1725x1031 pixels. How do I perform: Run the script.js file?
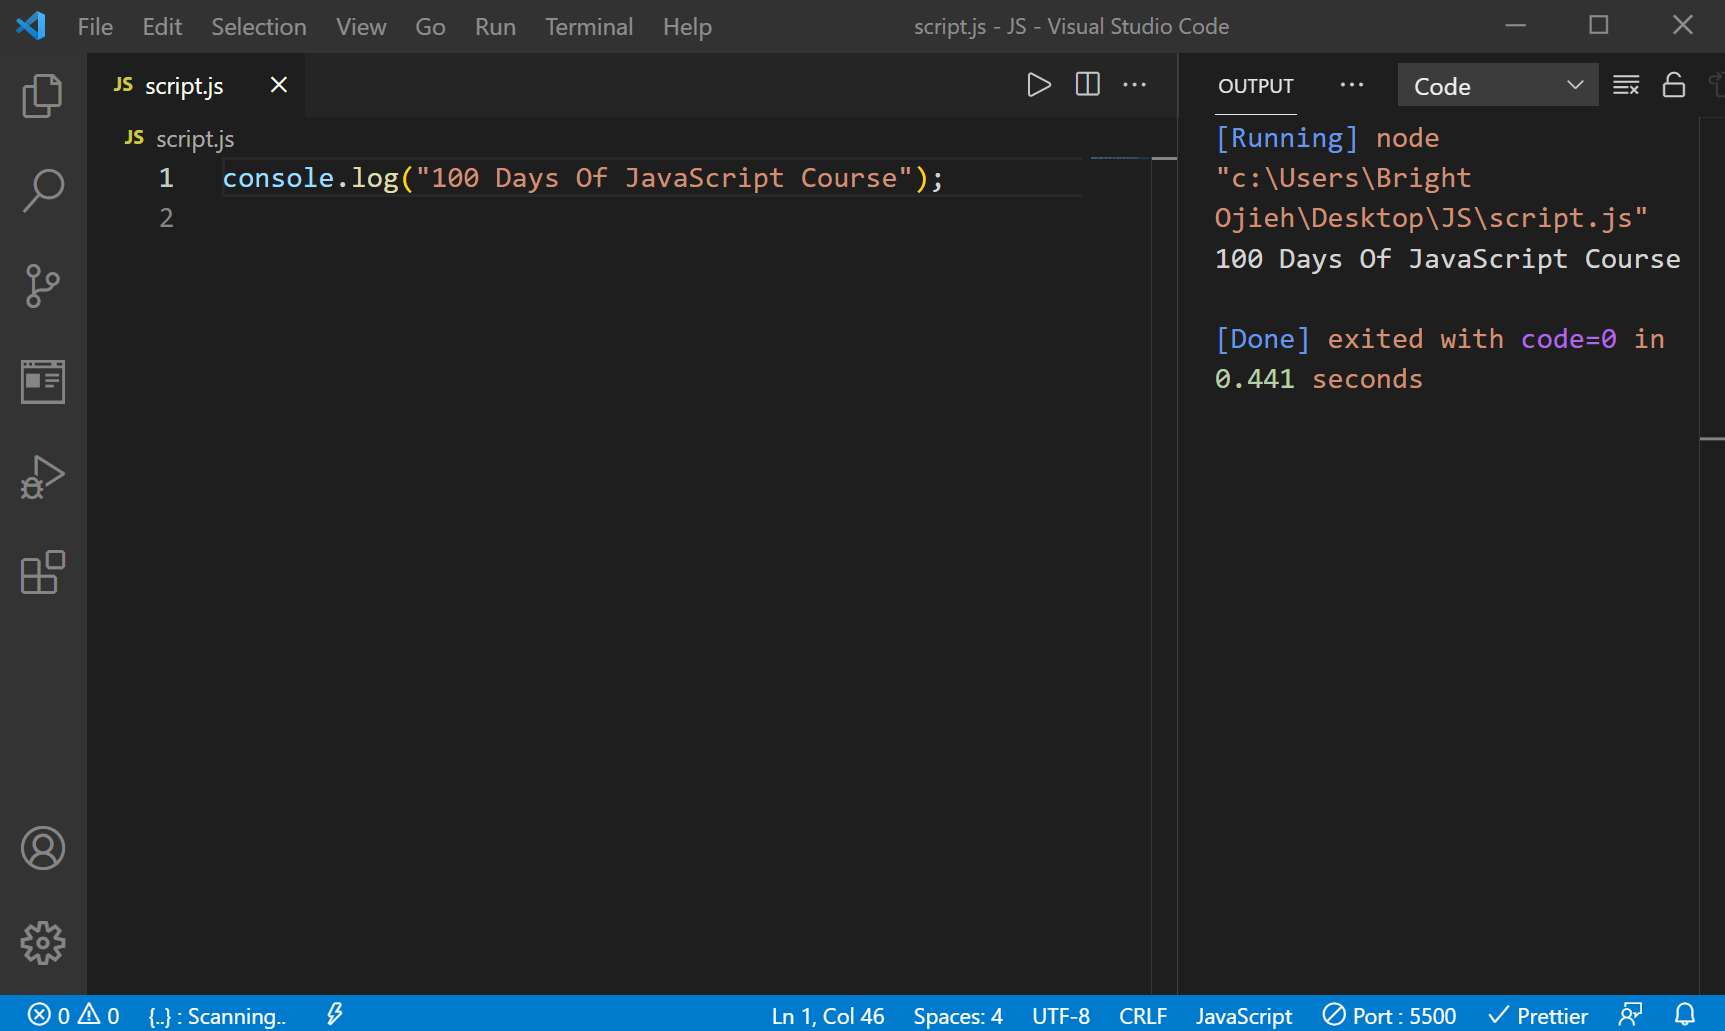pyautogui.click(x=1038, y=84)
